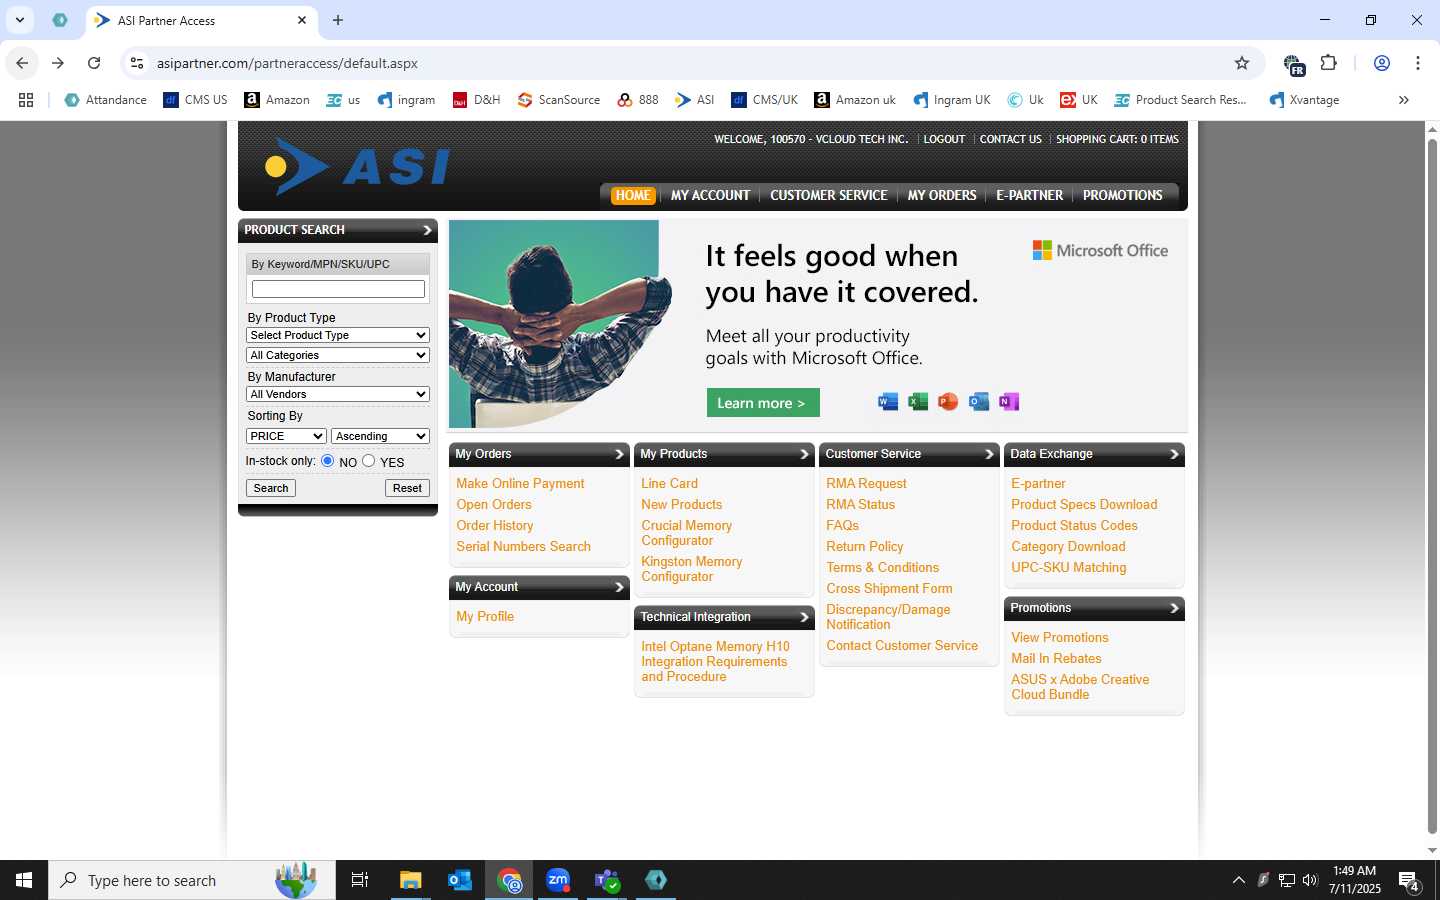
Task: Select YES for In-stock only
Action: 369,461
